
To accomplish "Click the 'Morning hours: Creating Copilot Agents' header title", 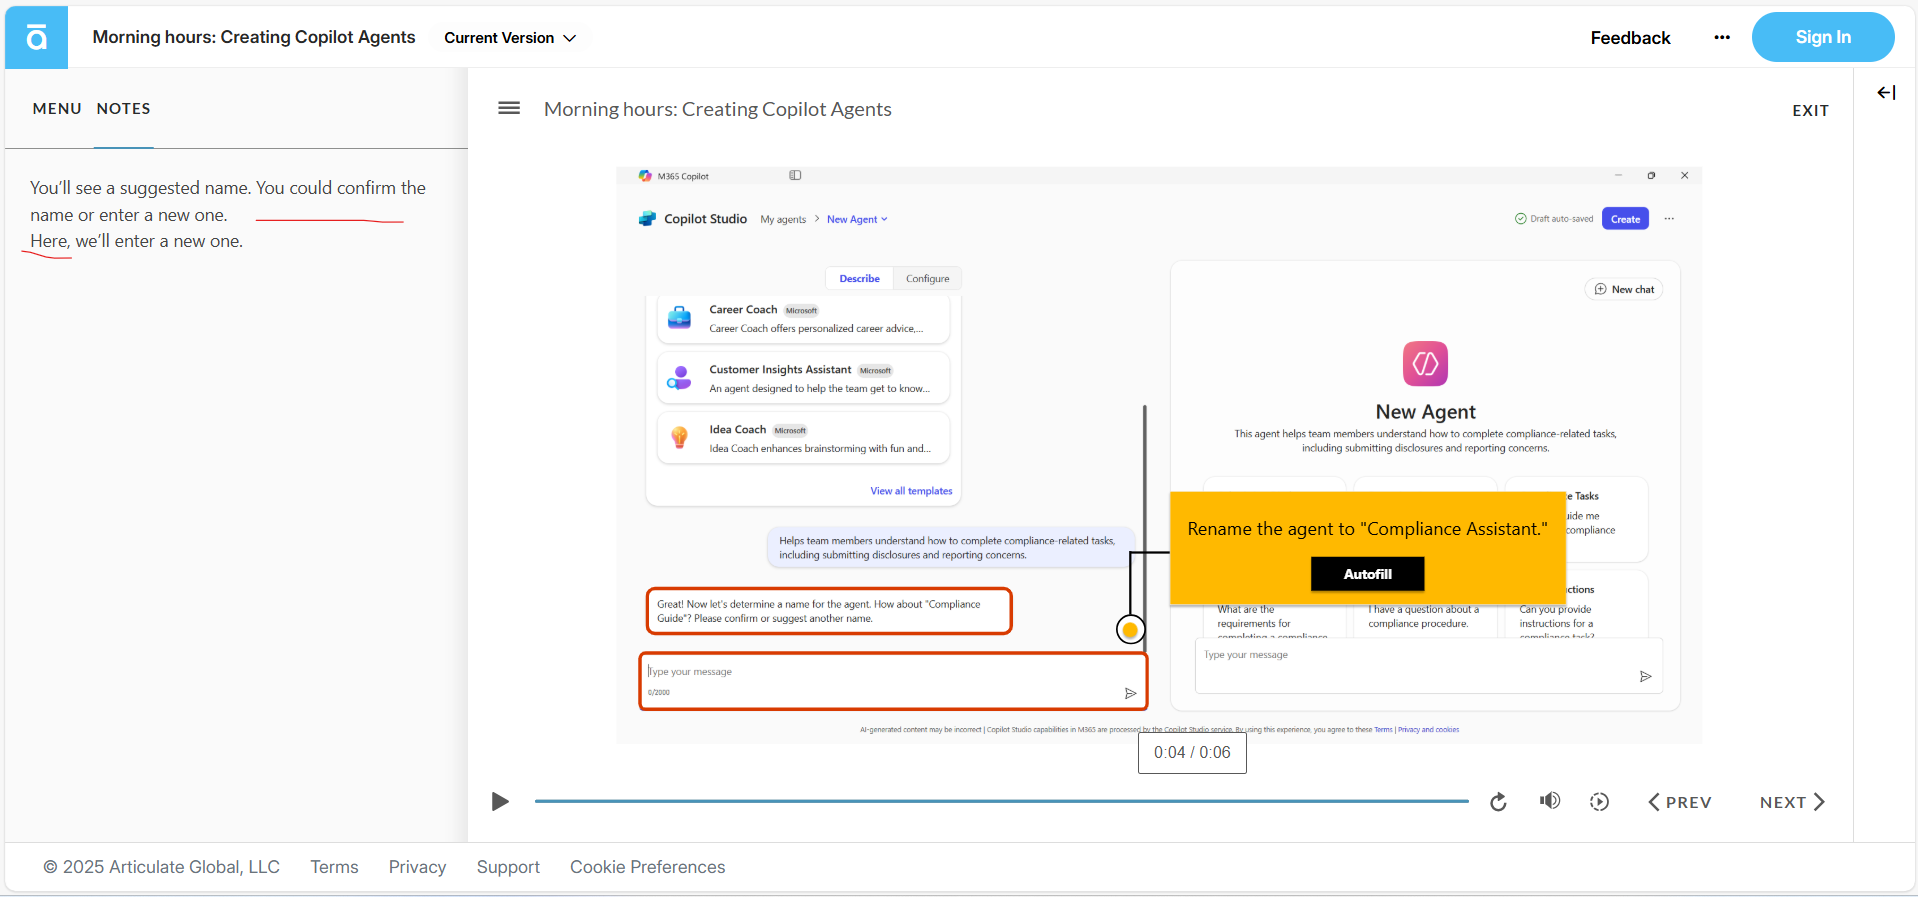I will 254,37.
